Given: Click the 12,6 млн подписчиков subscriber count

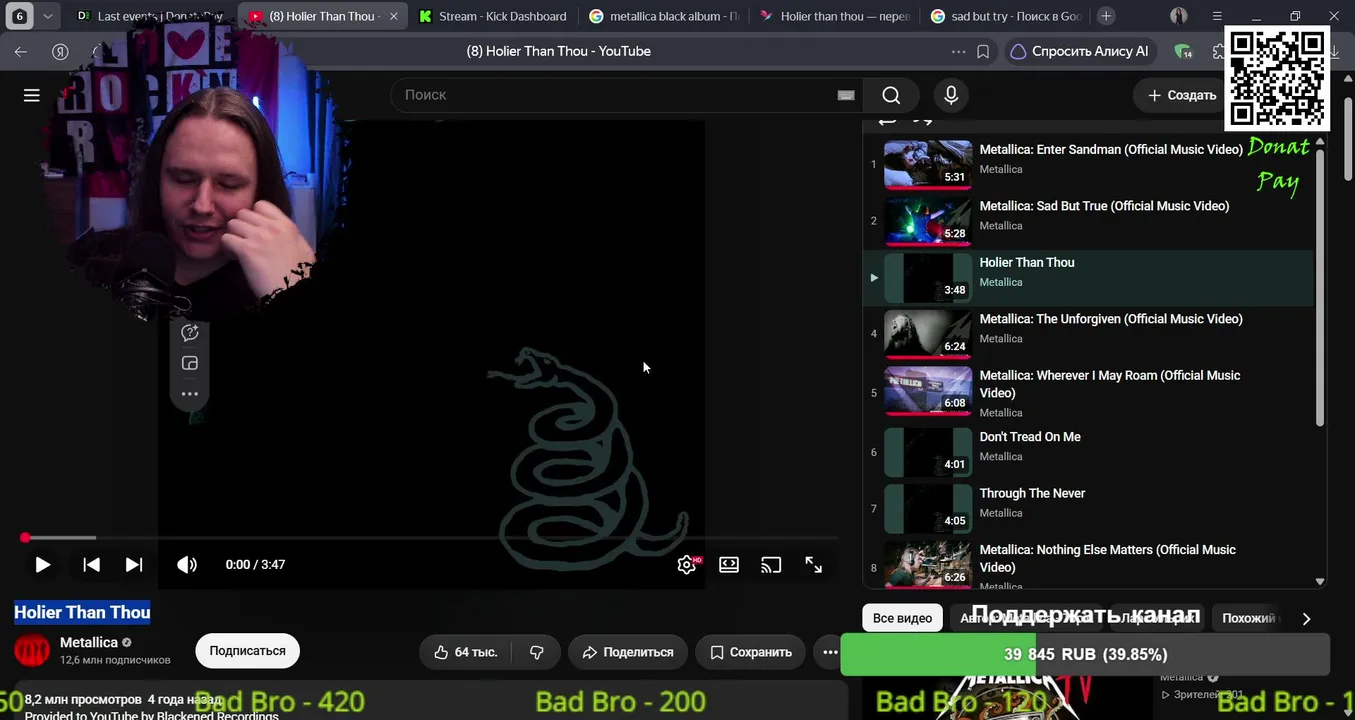Looking at the screenshot, I should [115, 660].
